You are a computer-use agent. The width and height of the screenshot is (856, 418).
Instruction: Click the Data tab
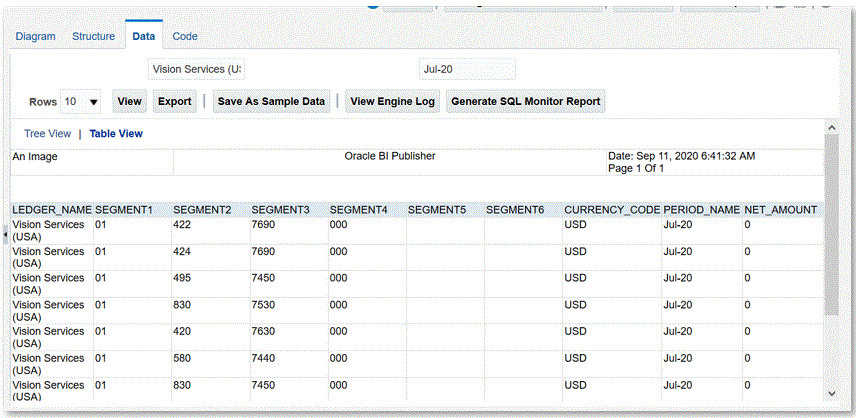click(144, 36)
